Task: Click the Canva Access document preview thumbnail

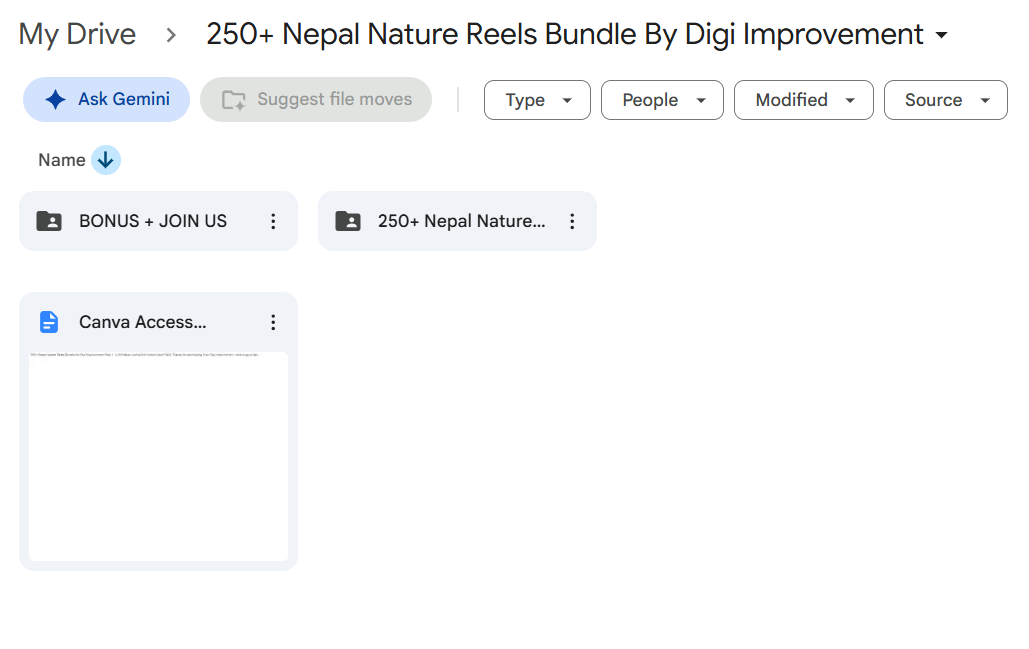Action: tap(158, 457)
